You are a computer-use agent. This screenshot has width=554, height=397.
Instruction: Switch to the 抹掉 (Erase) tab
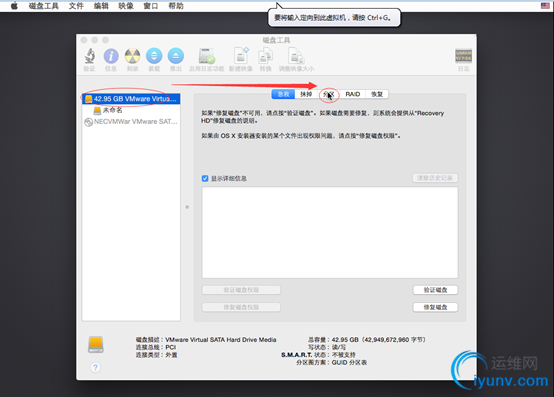306,94
